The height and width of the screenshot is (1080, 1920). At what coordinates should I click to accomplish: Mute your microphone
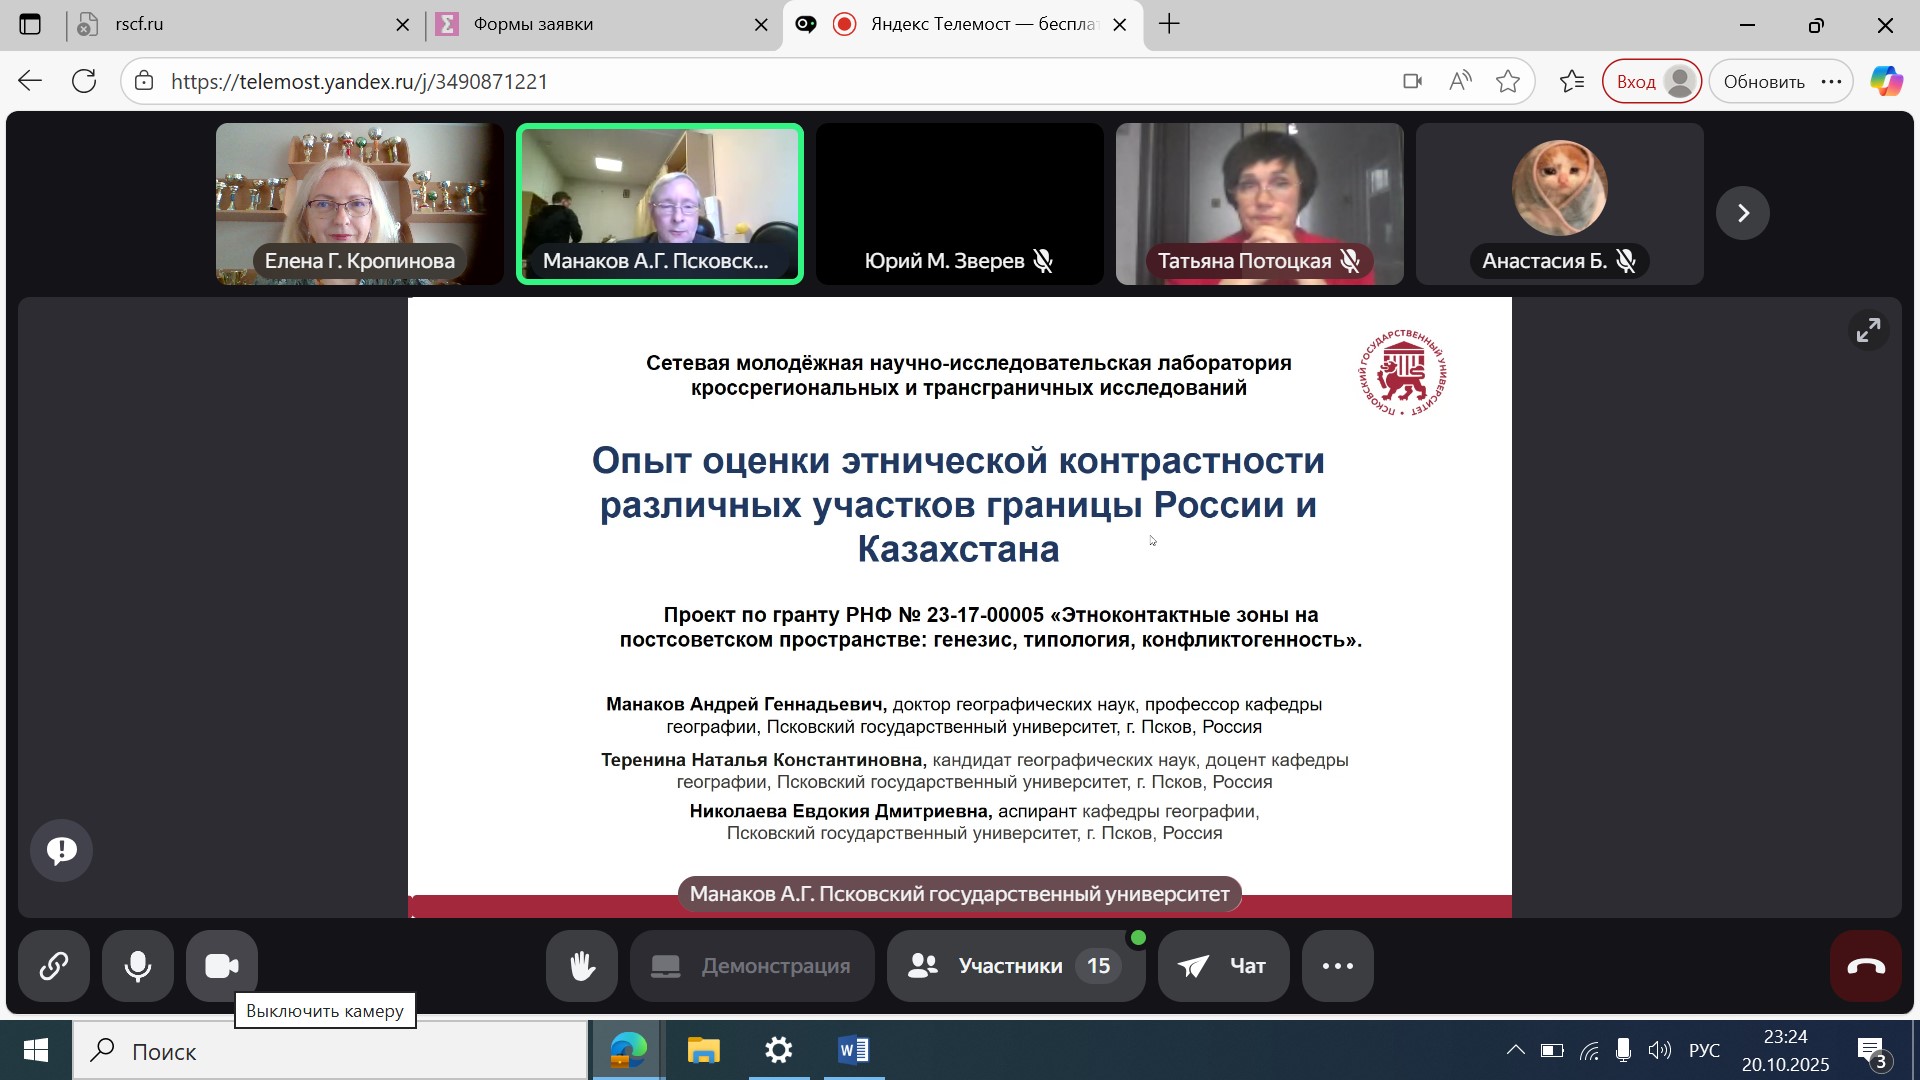138,966
